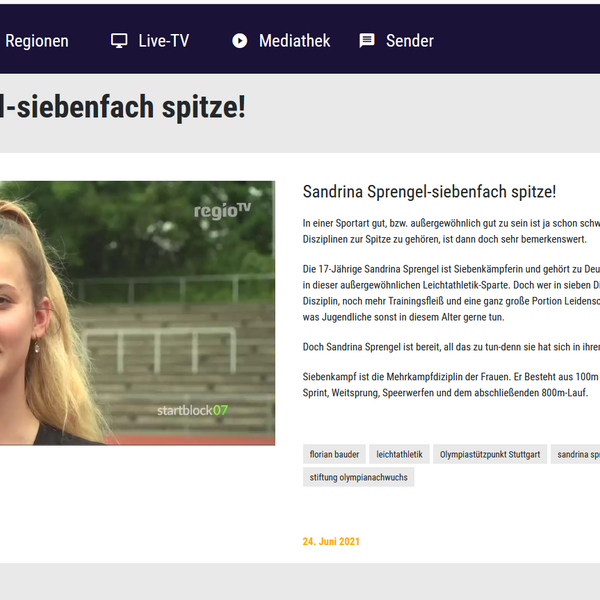Choose the 'stiftung olympianachwuchs' tag
Image resolution: width=600 pixels, height=600 pixels.
358,477
